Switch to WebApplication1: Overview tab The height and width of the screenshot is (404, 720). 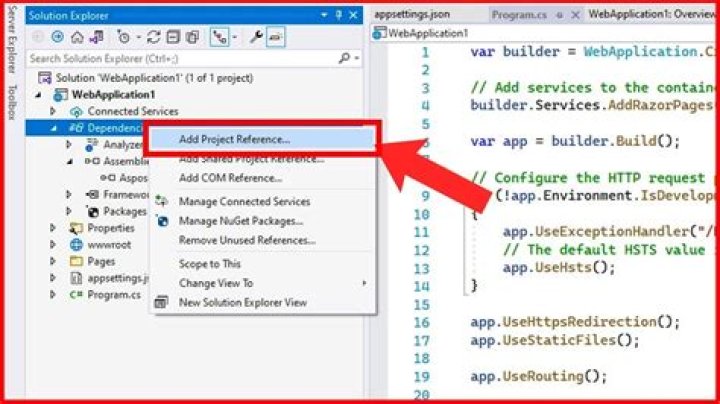tap(651, 14)
